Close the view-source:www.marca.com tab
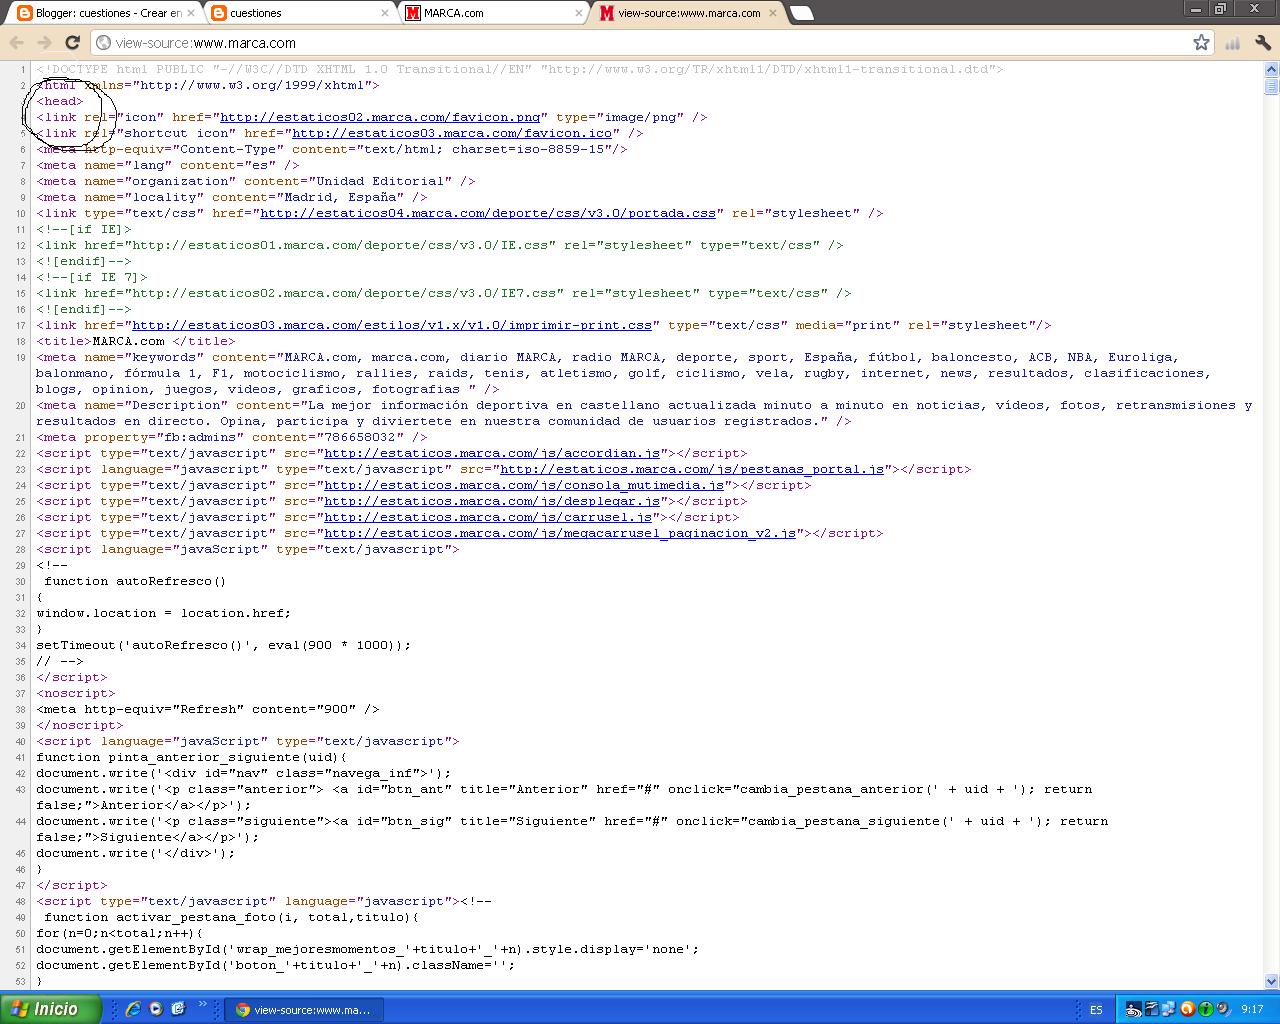The image size is (1280, 1024). pyautogui.click(x=773, y=13)
